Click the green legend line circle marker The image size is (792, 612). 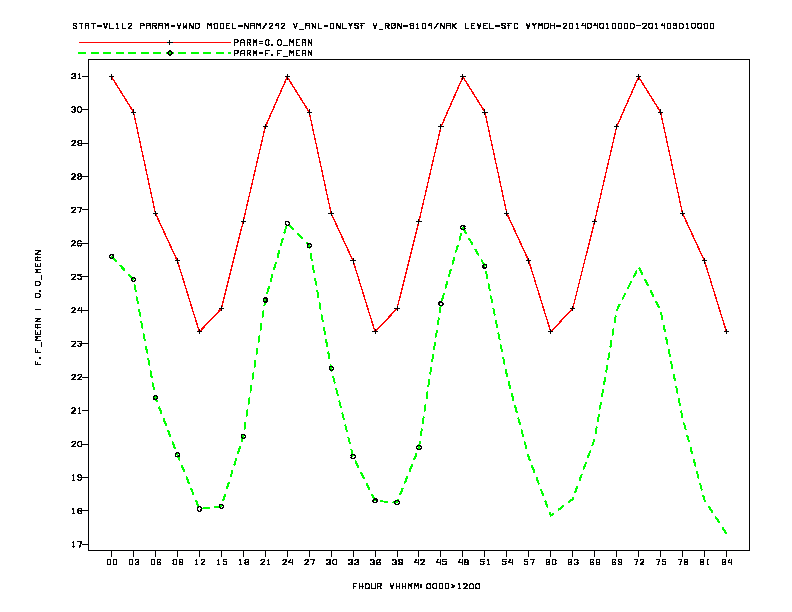pyautogui.click(x=170, y=53)
